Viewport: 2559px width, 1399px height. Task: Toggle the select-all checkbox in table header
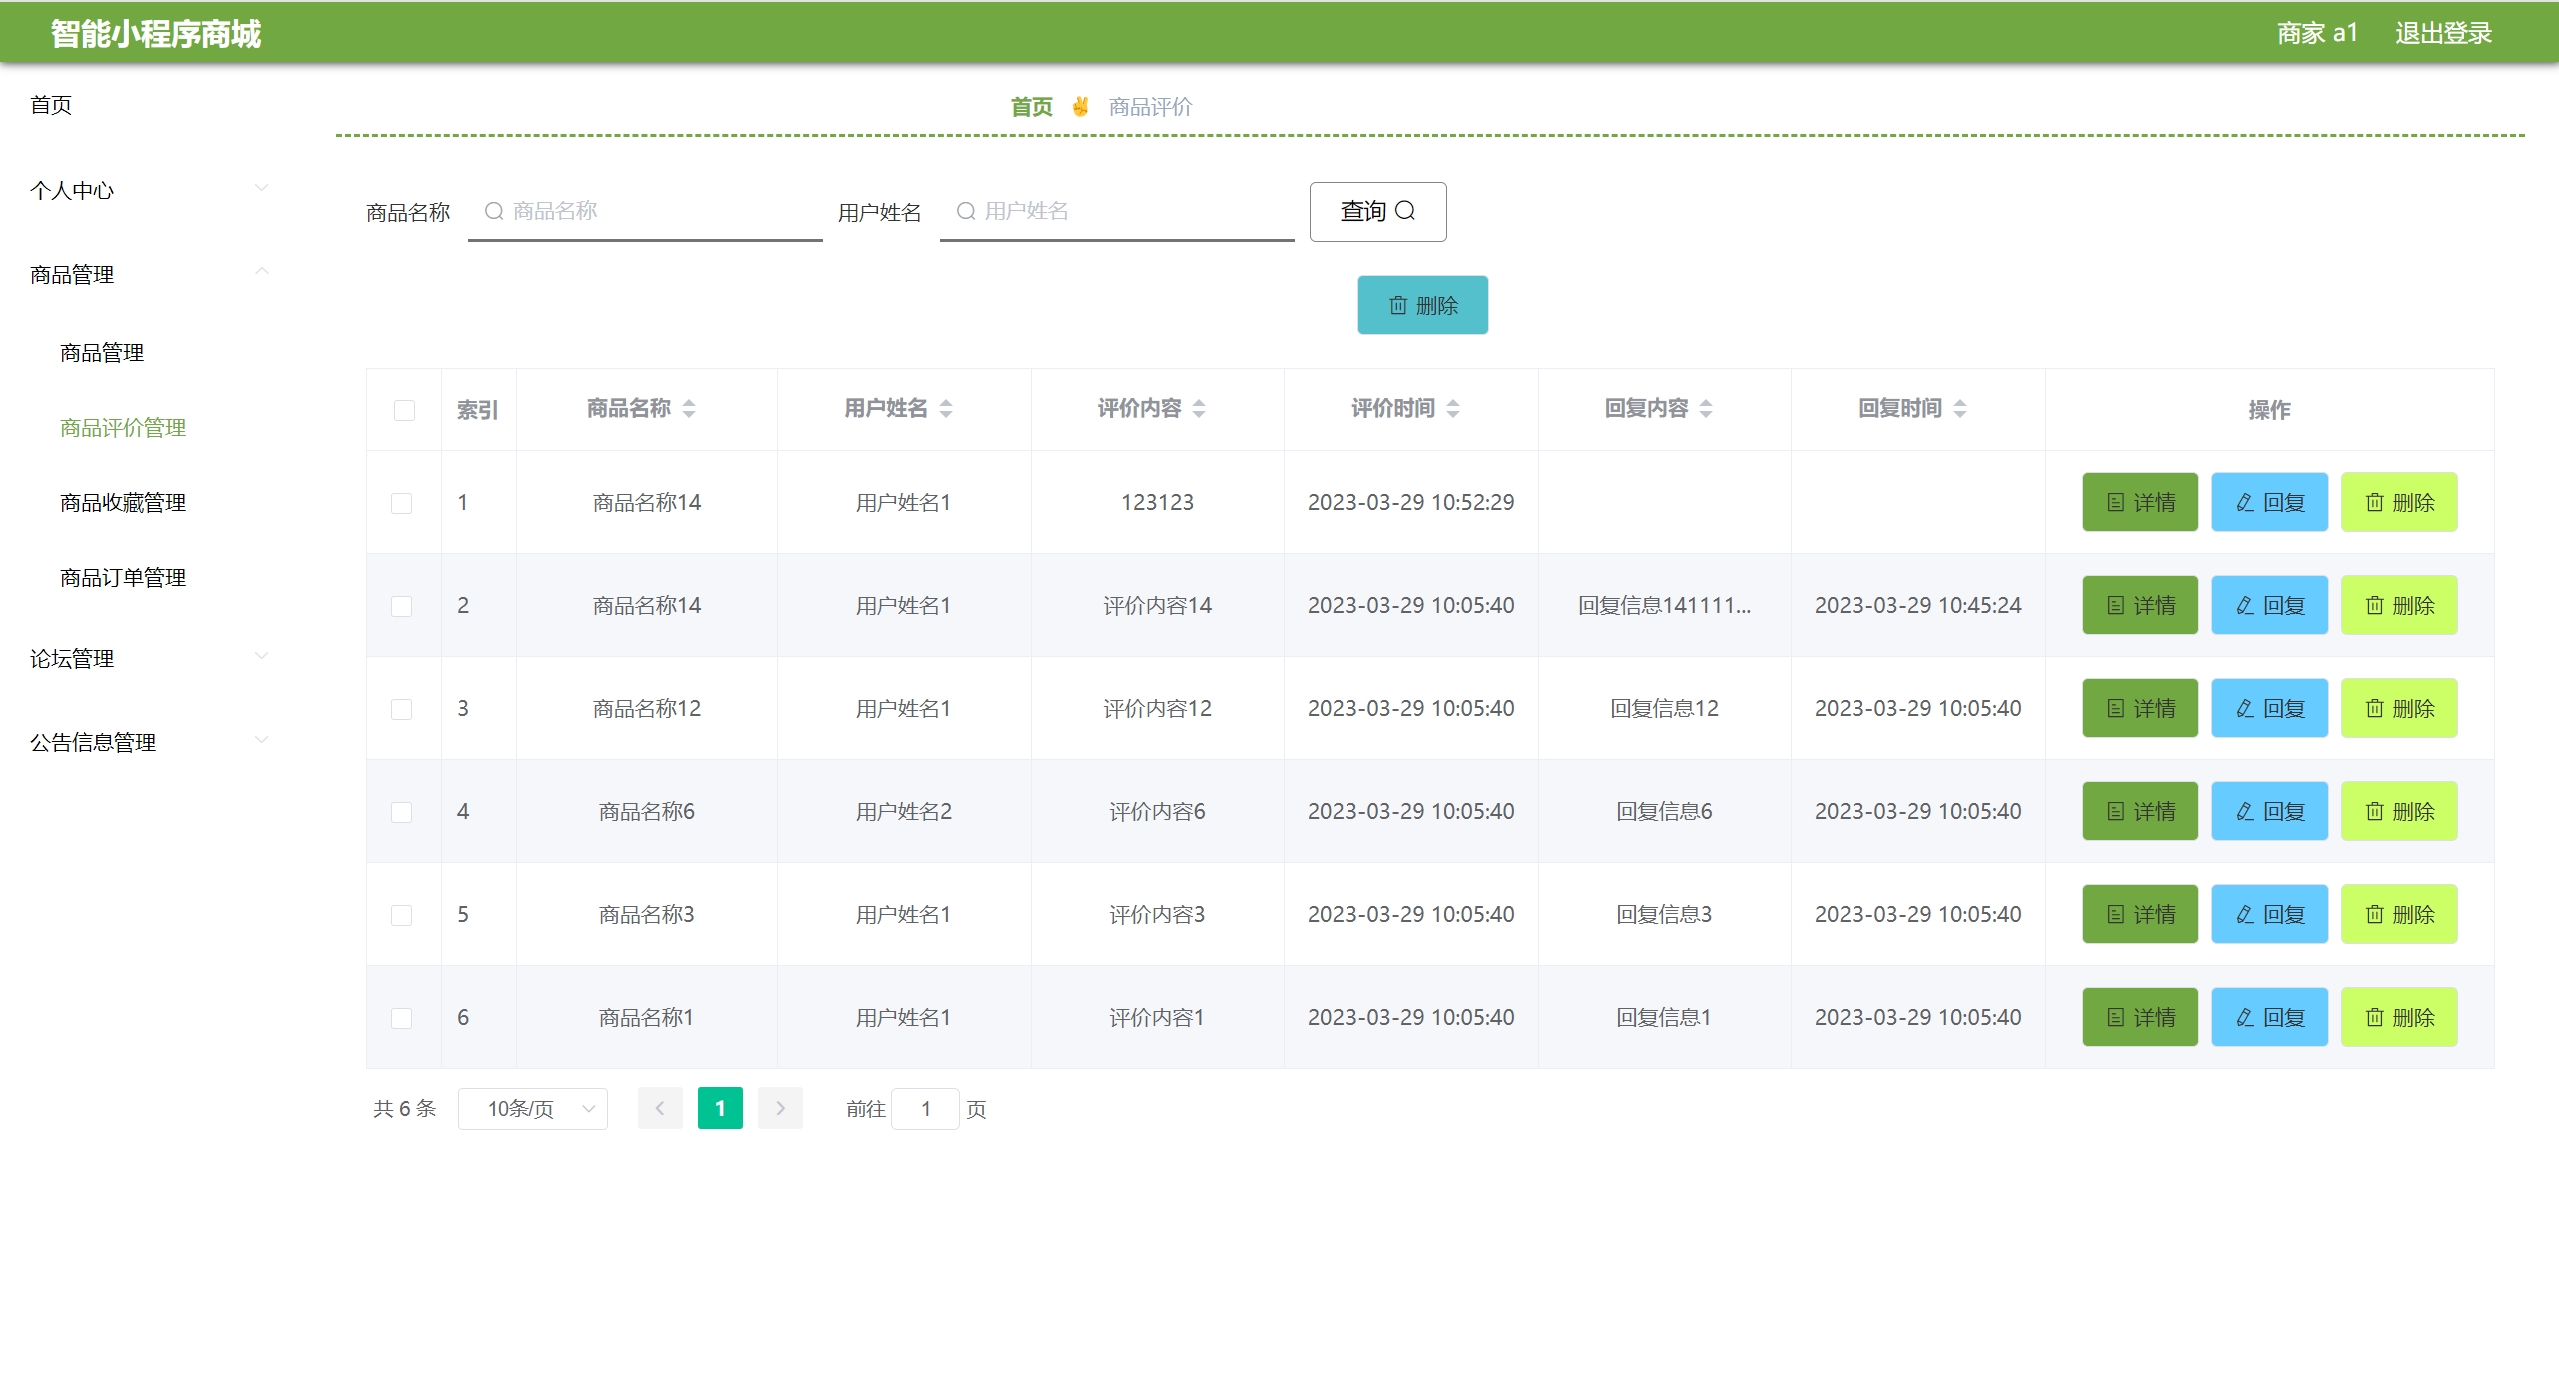[404, 410]
